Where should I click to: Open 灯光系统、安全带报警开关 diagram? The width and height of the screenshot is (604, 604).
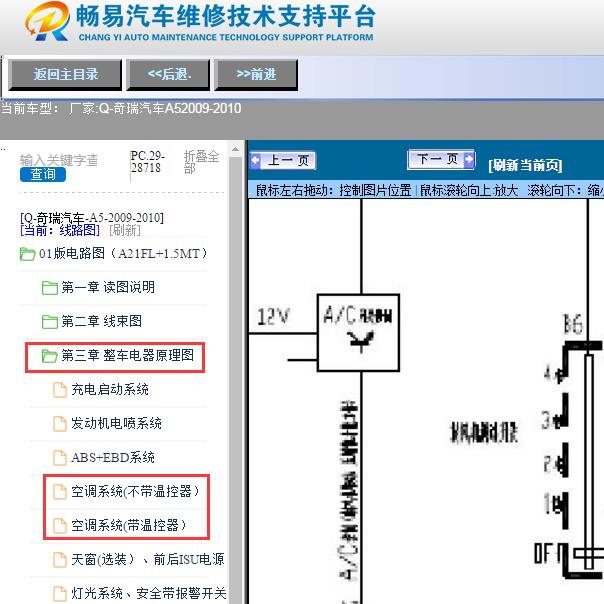pos(149,593)
